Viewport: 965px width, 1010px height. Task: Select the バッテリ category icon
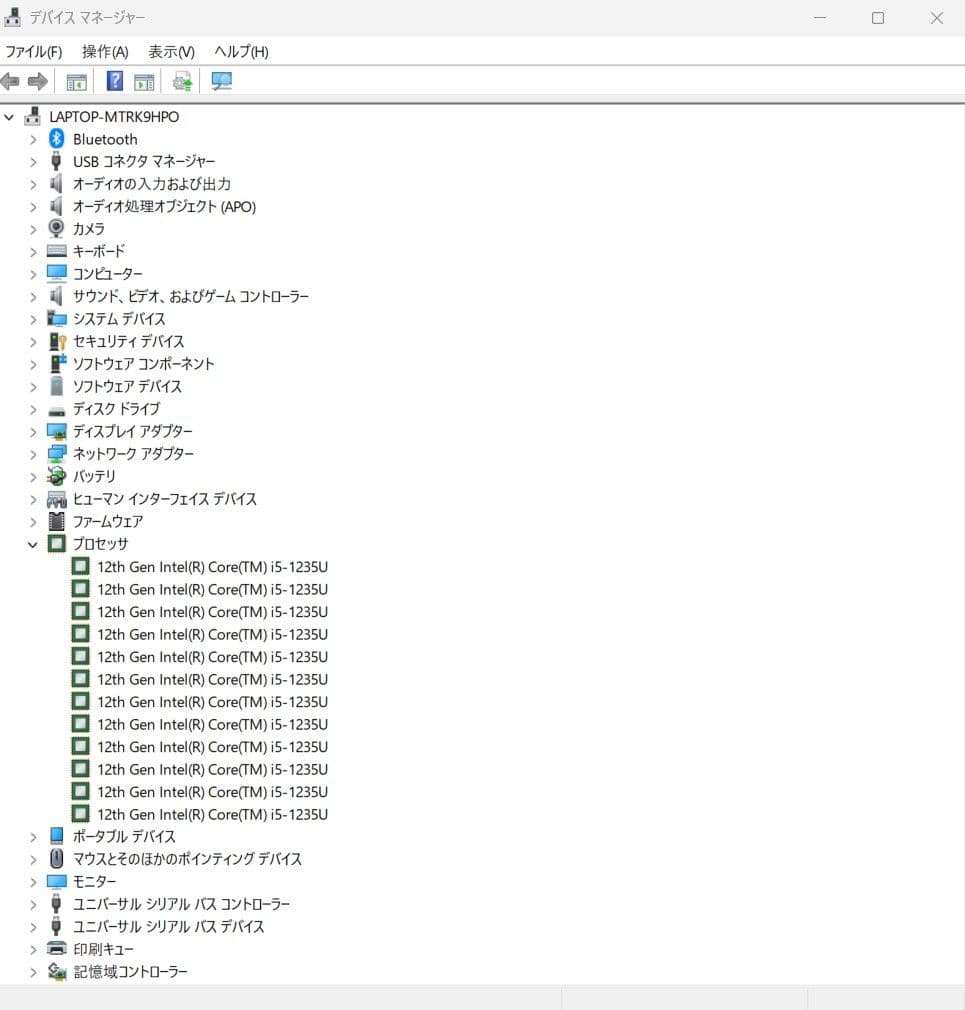57,476
